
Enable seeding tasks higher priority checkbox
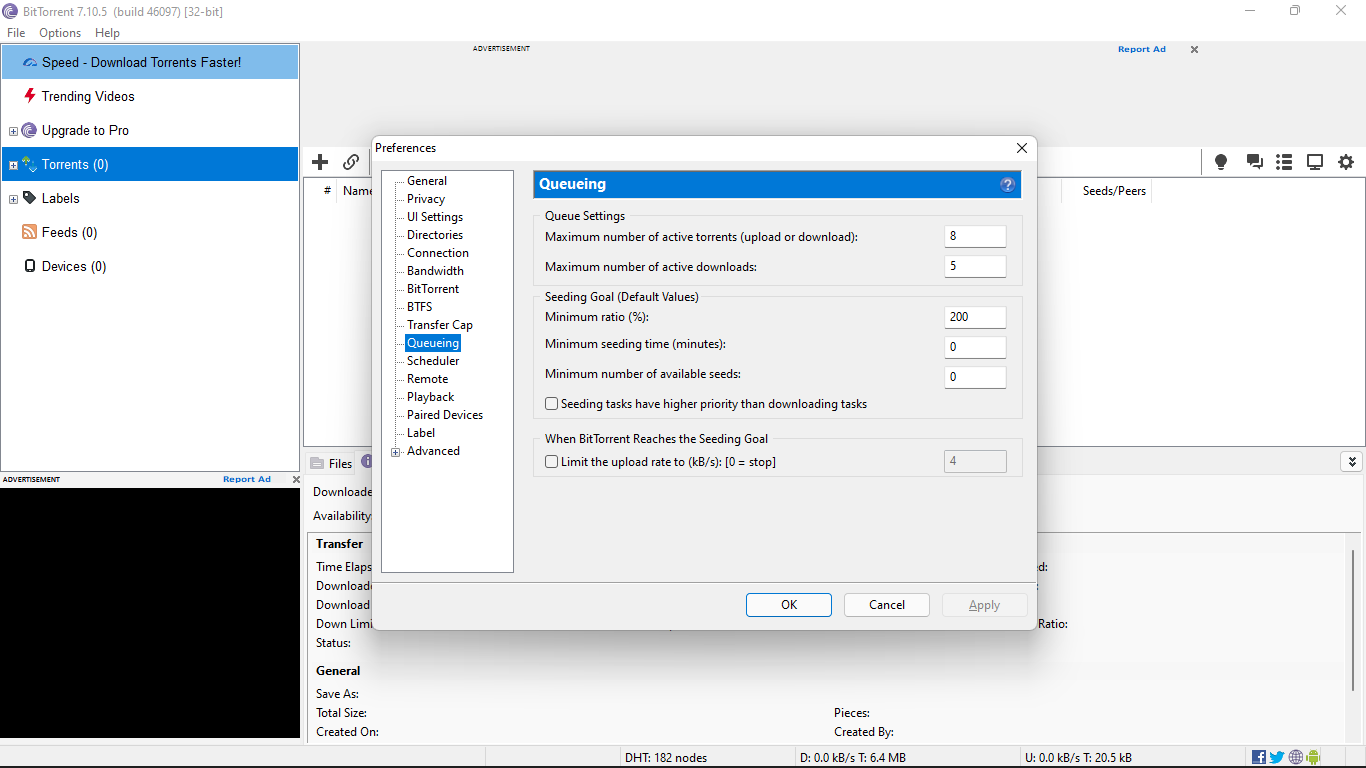coord(552,404)
